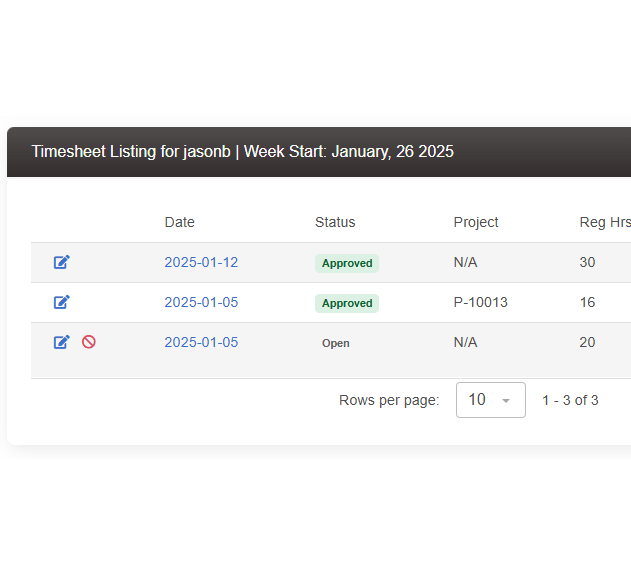Edit the 2025-01-12 approved timesheet
The height and width of the screenshot is (576, 631).
coord(62,262)
